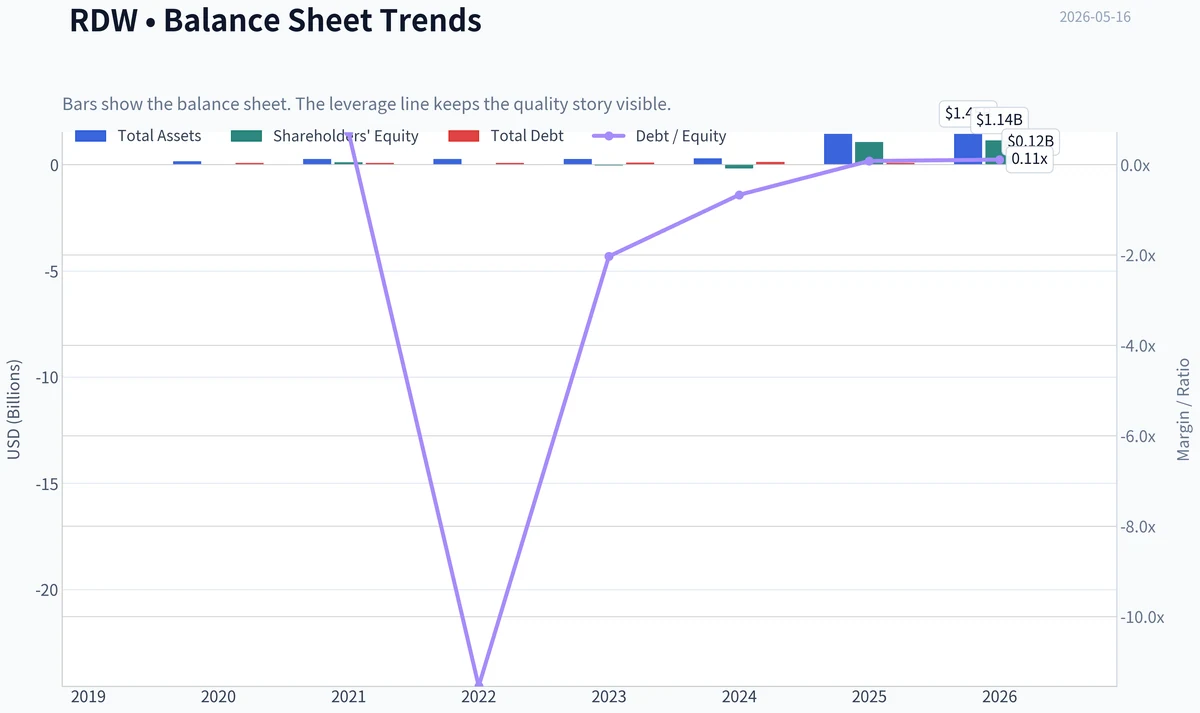The width and height of the screenshot is (1200, 713).
Task: Click the 2025 Total Assets blue bar
Action: 838,149
